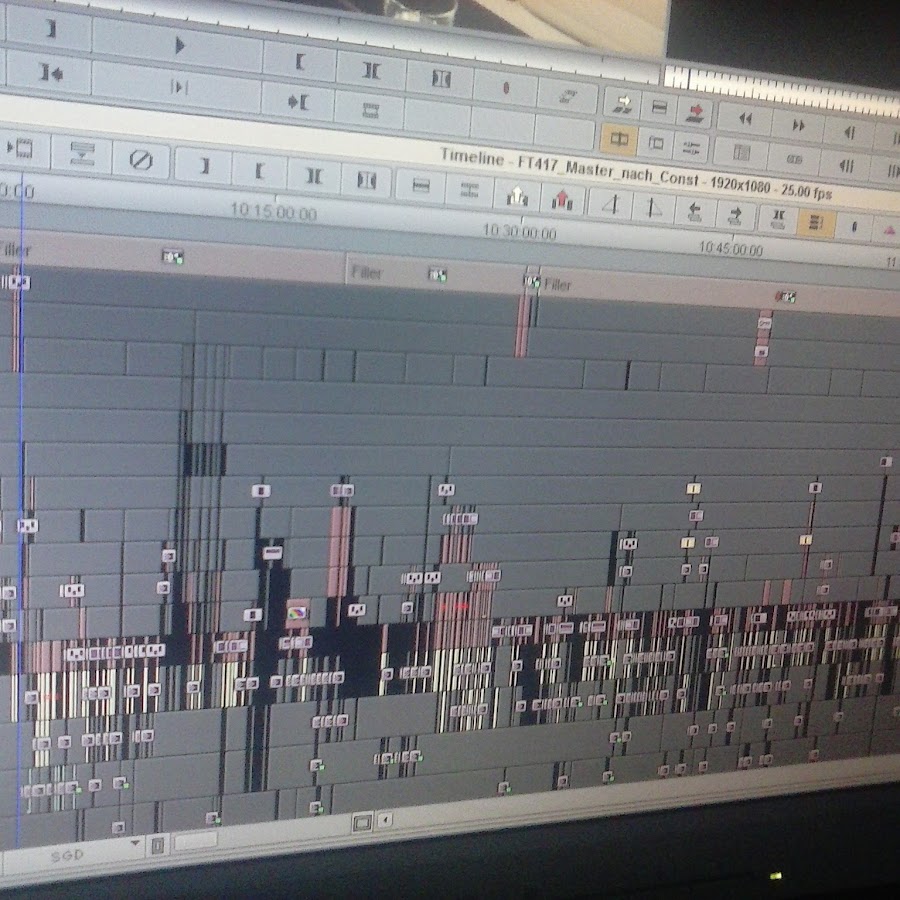Click the Fast Forward button
Viewport: 900px width, 900px height.
coord(798,126)
